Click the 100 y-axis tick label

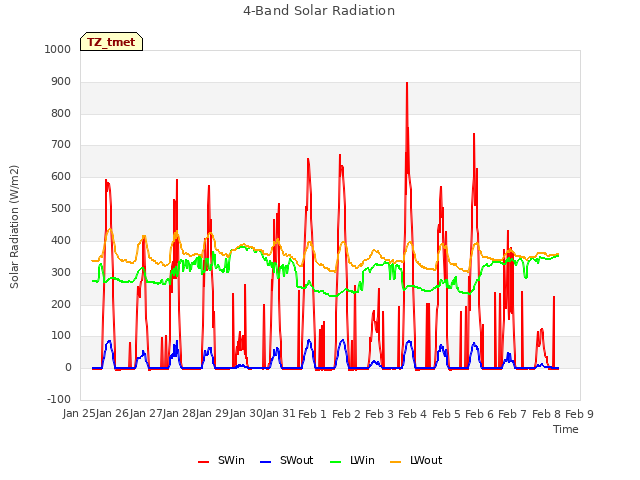(x=61, y=336)
